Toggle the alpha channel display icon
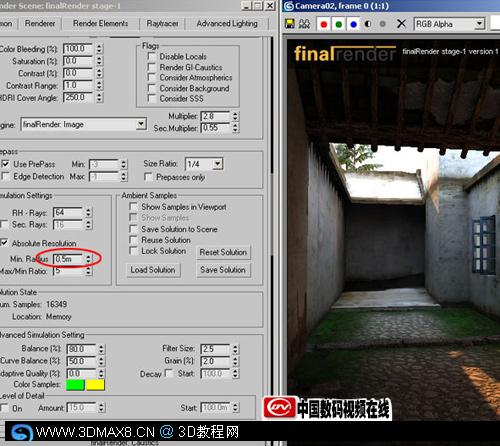 tap(368, 24)
